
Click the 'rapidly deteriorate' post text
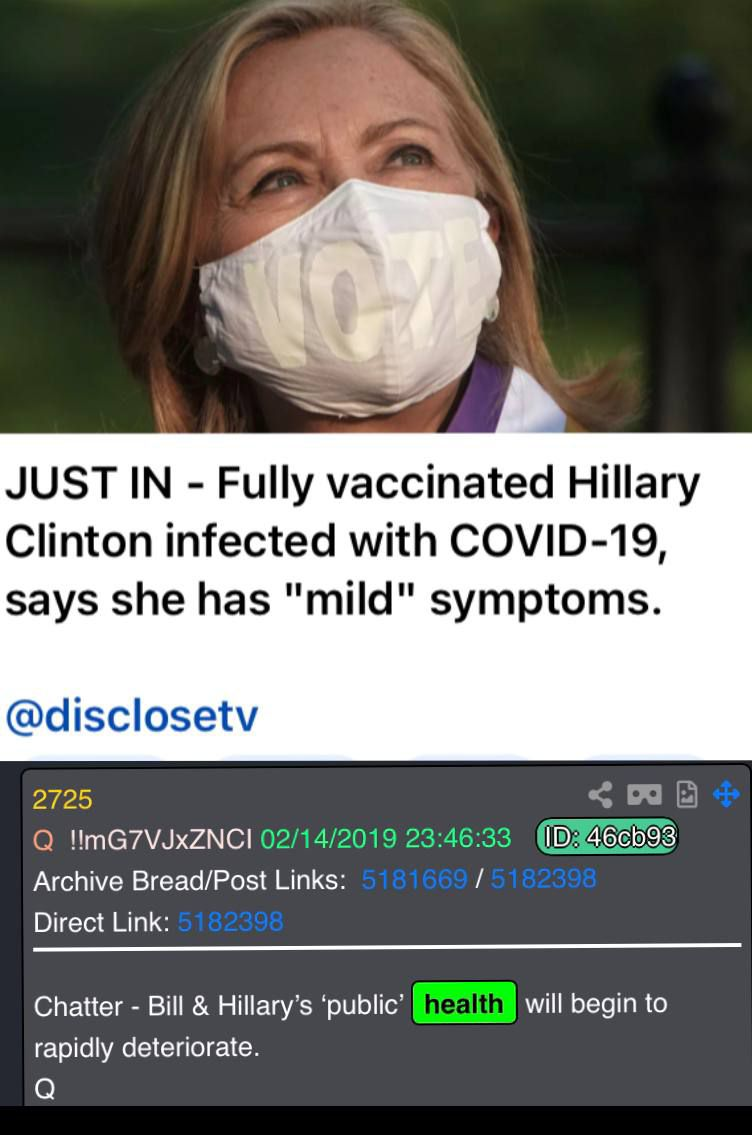click(147, 1047)
